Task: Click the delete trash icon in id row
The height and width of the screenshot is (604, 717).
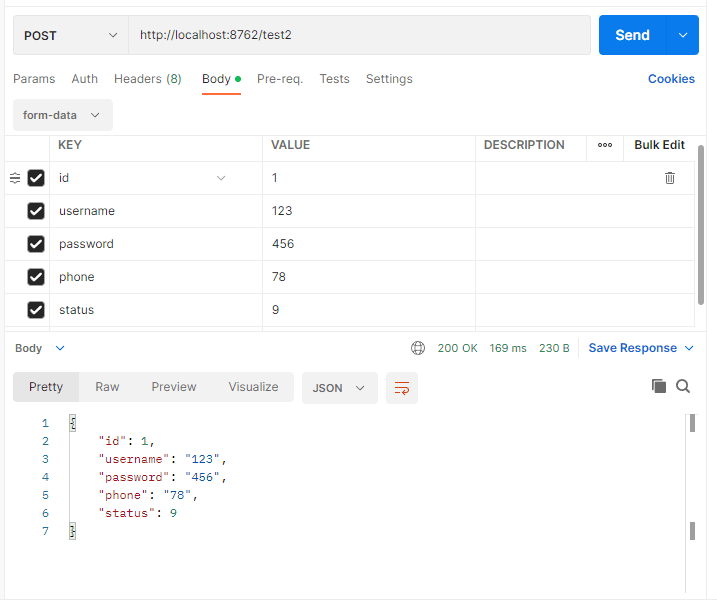Action: point(669,178)
